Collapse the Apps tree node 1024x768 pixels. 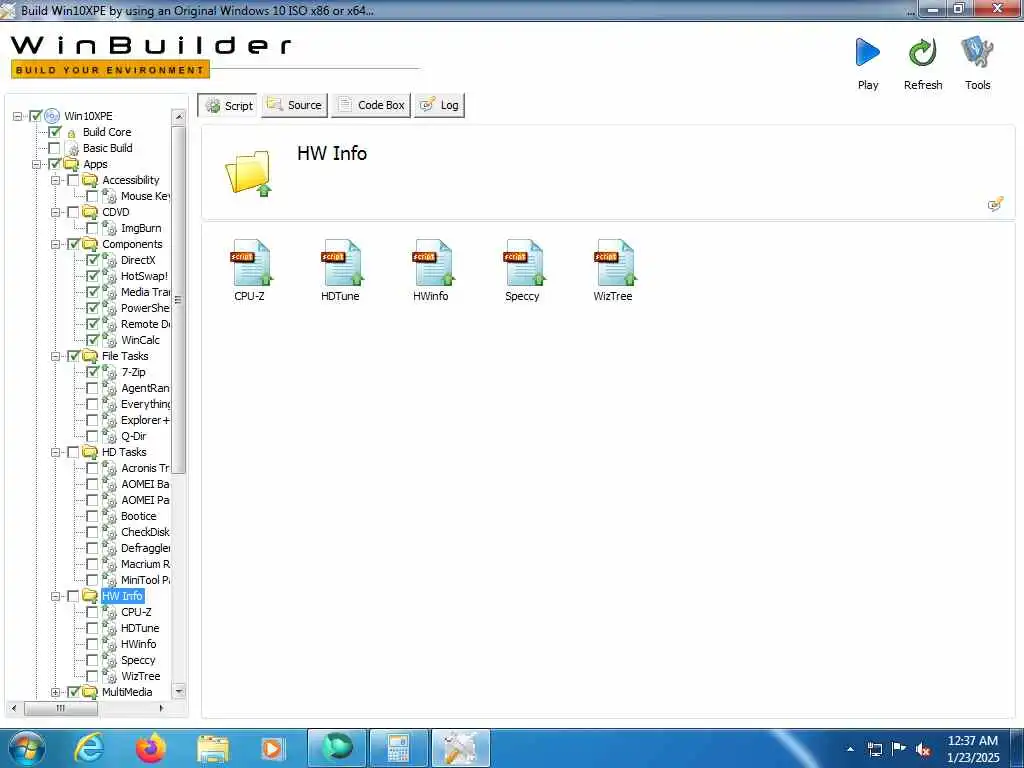pyautogui.click(x=37, y=165)
